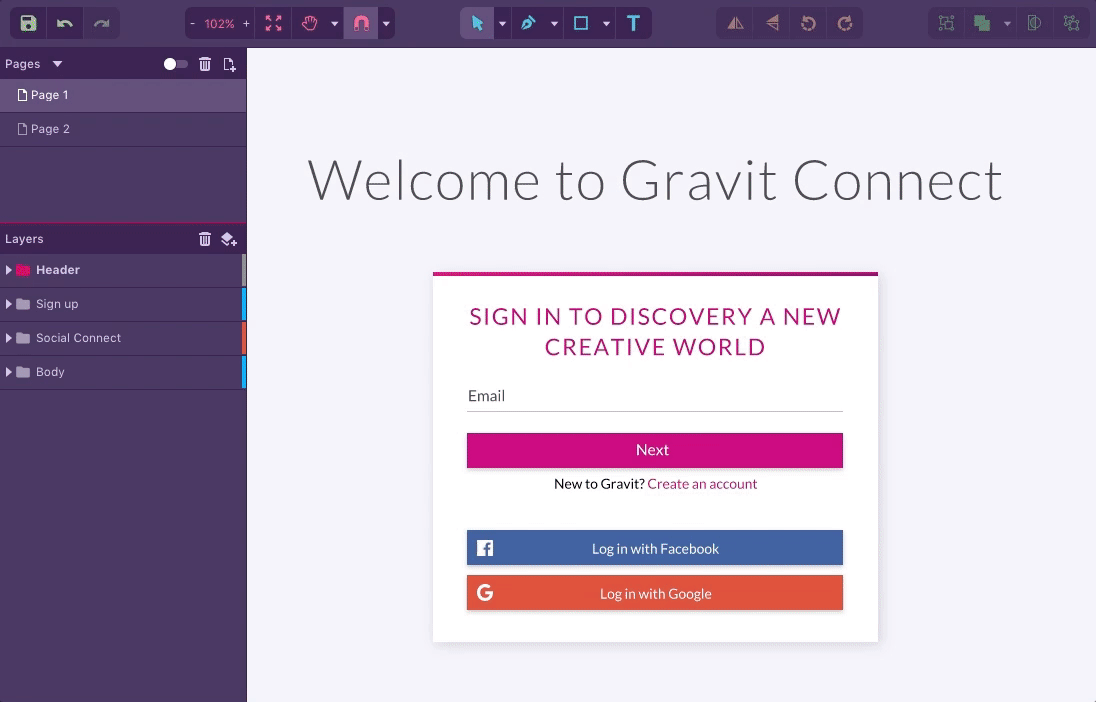1096x702 pixels.
Task: Click the Log in with Facebook button
Action: pyautogui.click(x=655, y=547)
